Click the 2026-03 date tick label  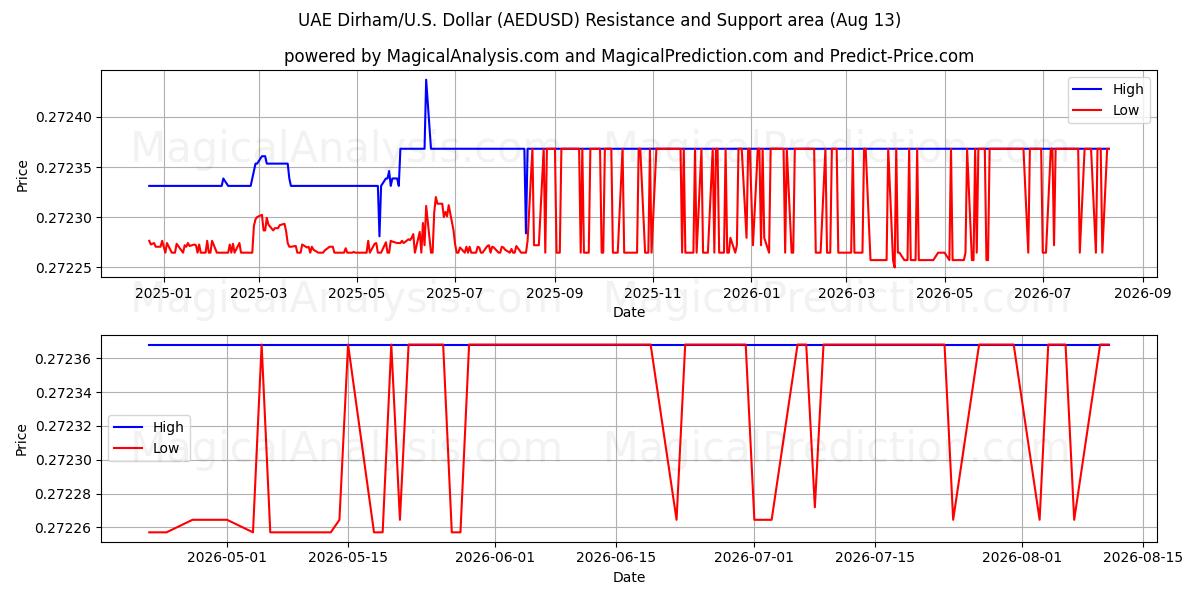click(845, 293)
